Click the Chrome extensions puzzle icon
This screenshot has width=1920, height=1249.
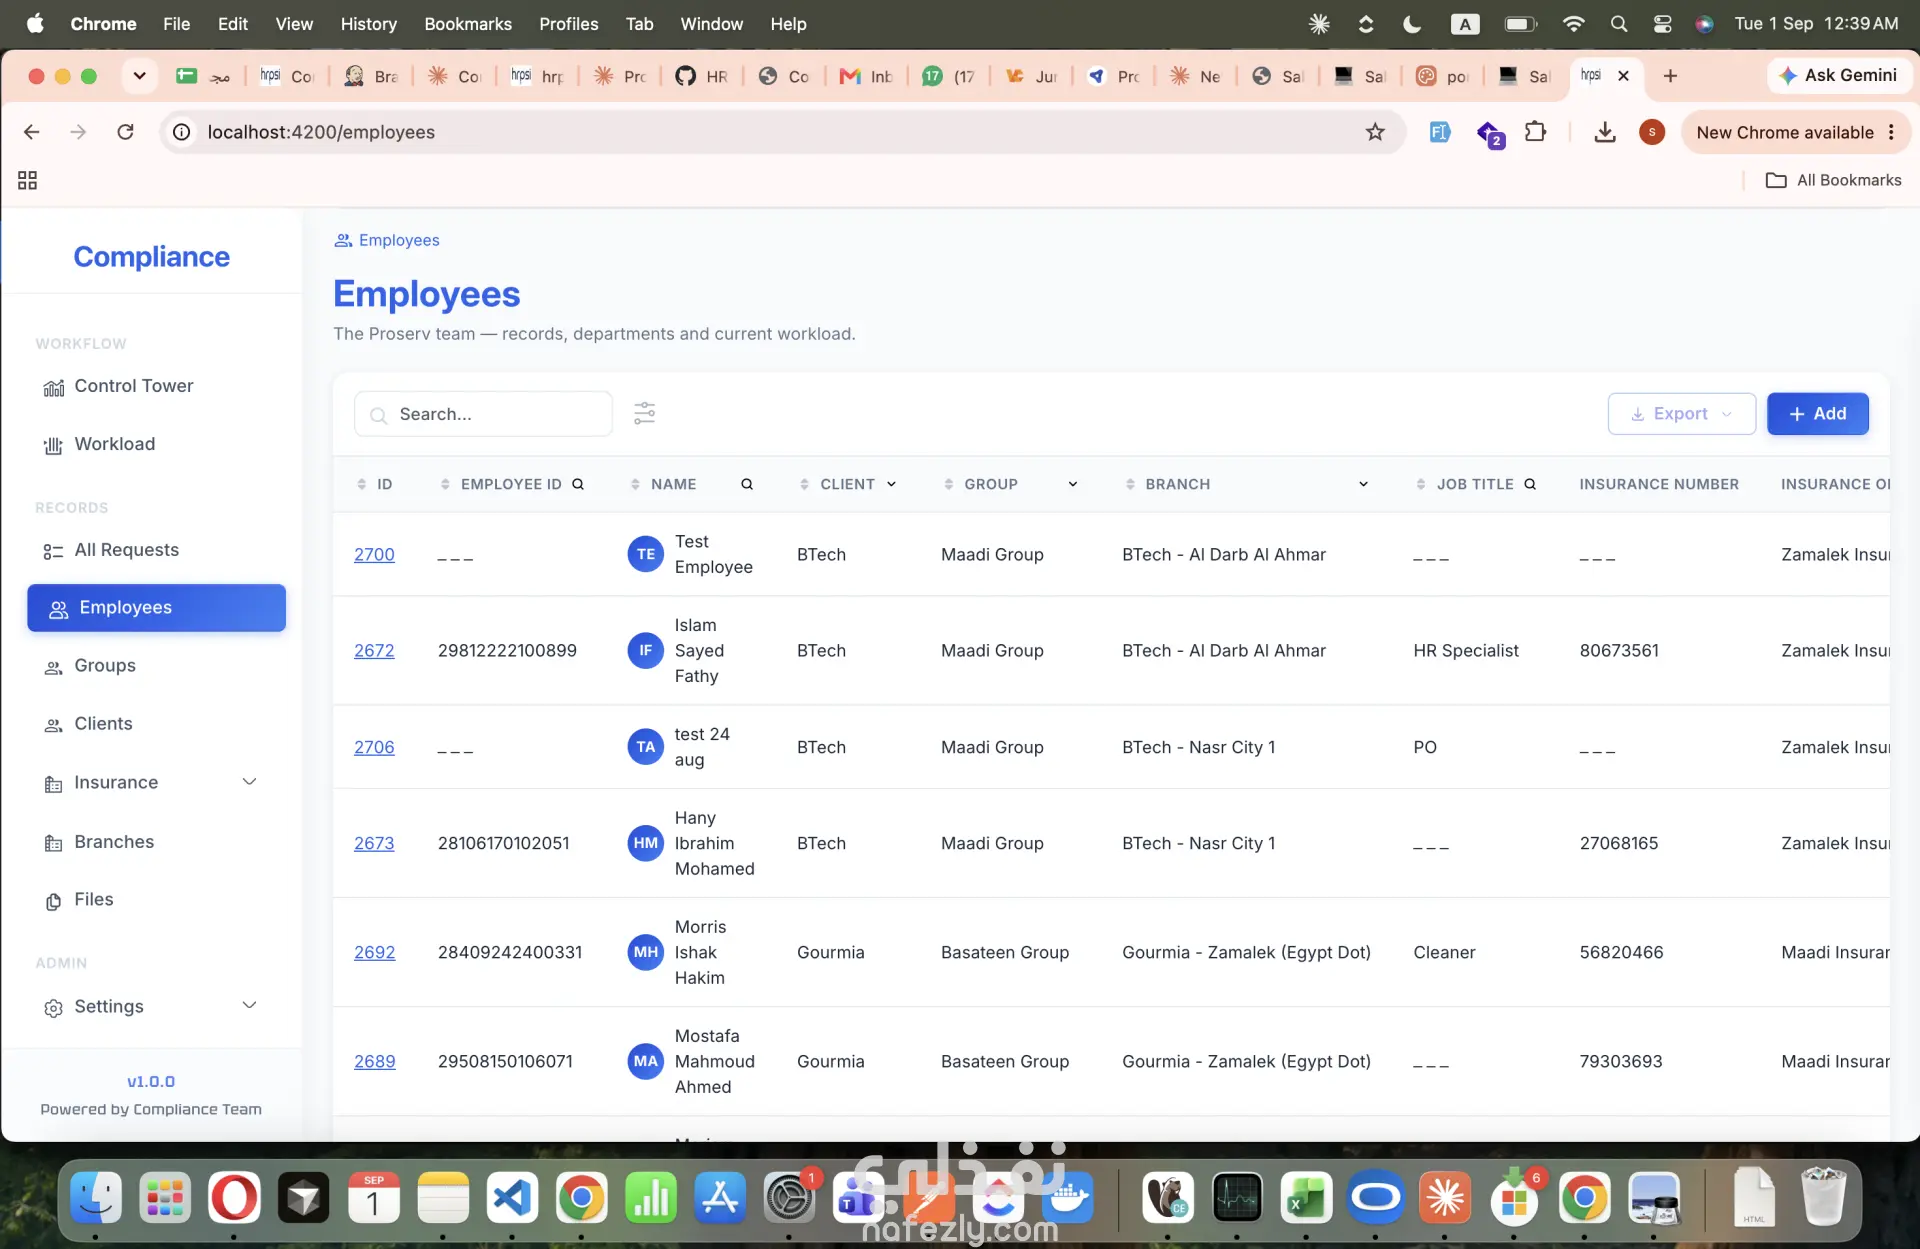(x=1535, y=132)
